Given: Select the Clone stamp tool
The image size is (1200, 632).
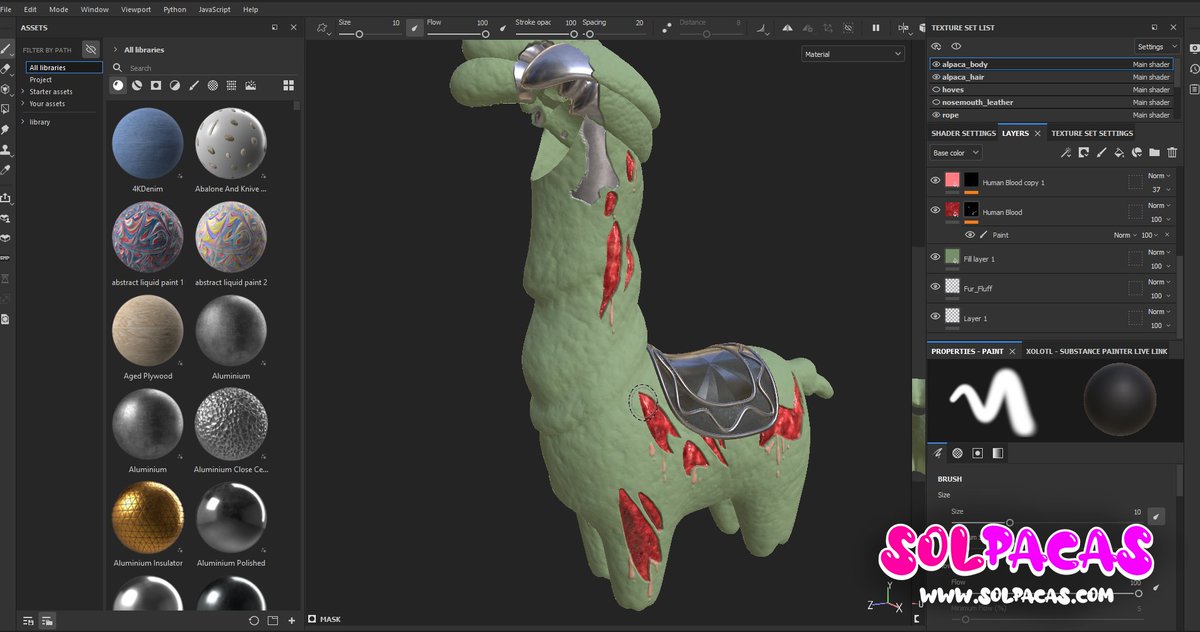Looking at the screenshot, I should click(6, 150).
